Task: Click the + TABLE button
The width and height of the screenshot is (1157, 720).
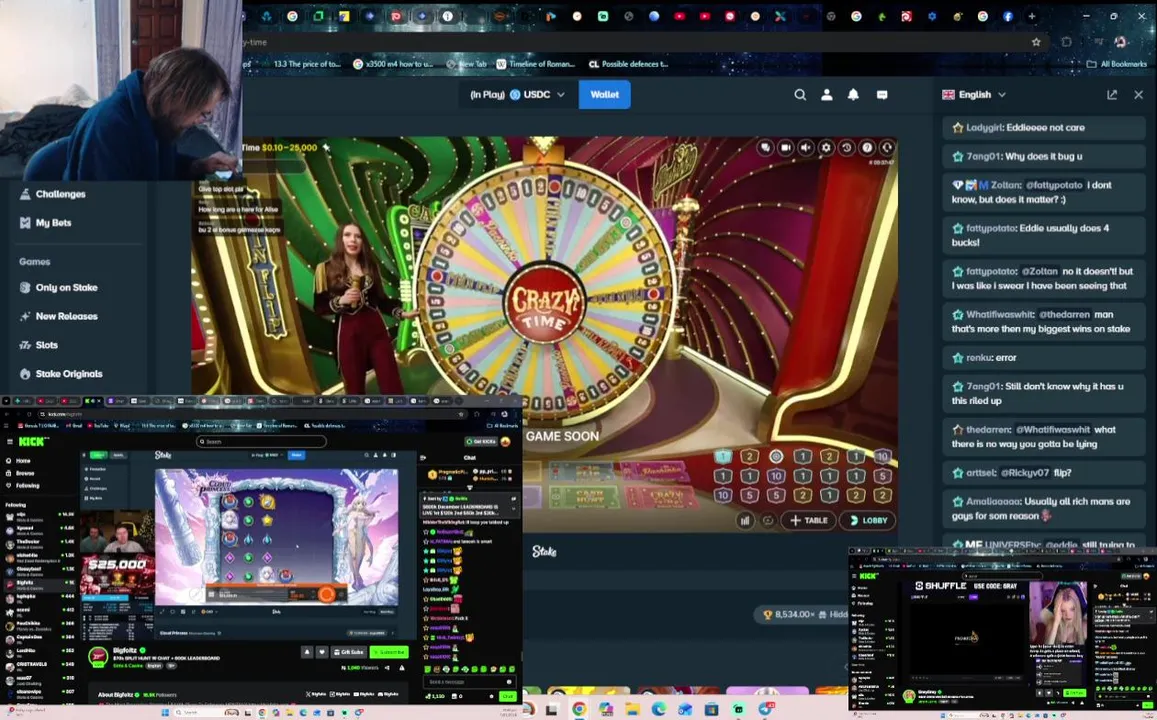Action: pos(809,520)
